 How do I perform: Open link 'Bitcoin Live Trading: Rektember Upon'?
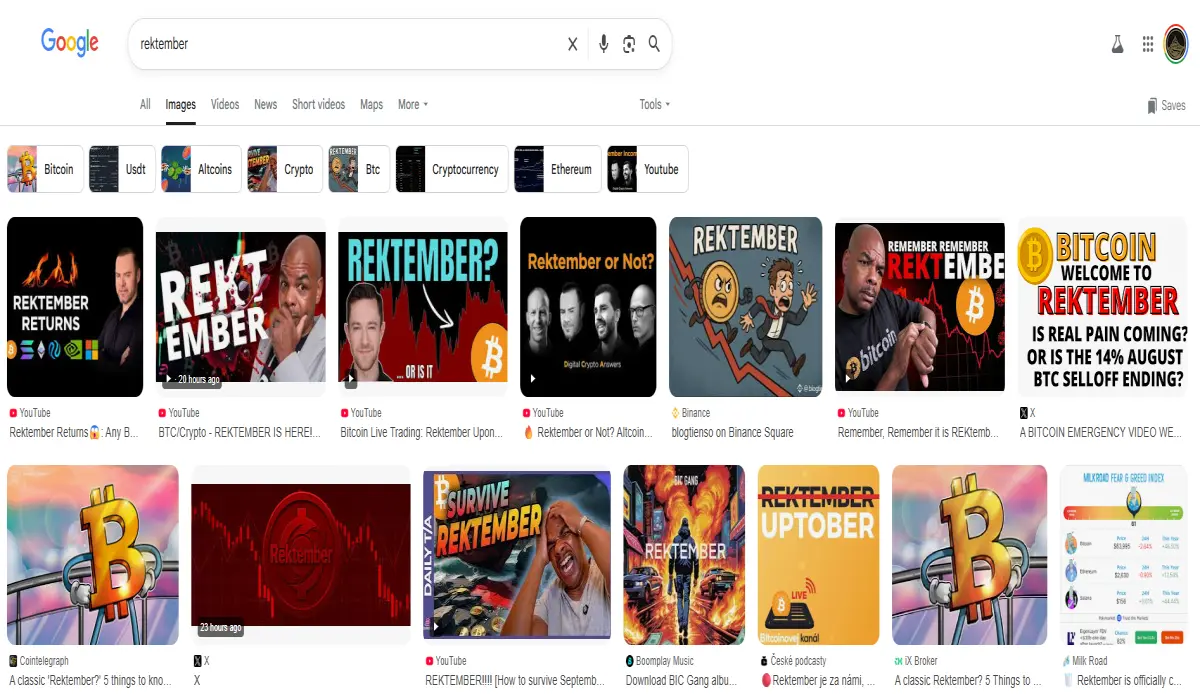coord(421,433)
